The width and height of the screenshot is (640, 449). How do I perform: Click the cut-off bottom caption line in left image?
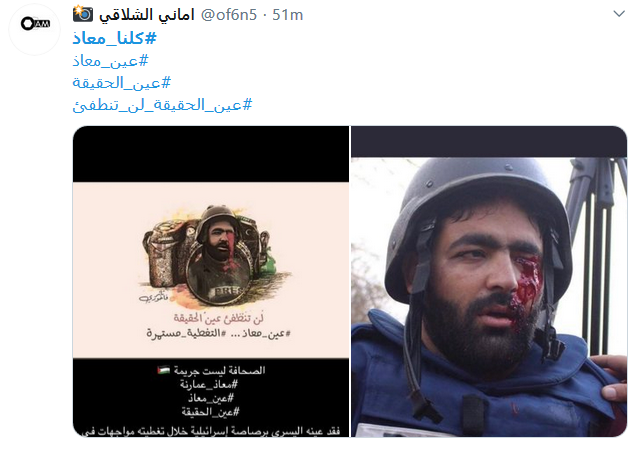point(211,431)
